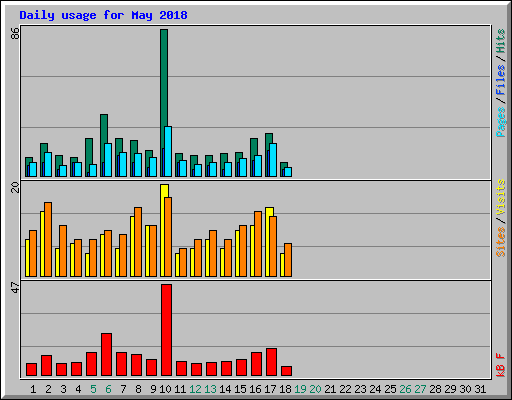
Task: Click green weekend day label "26"
Action: (x=405, y=389)
